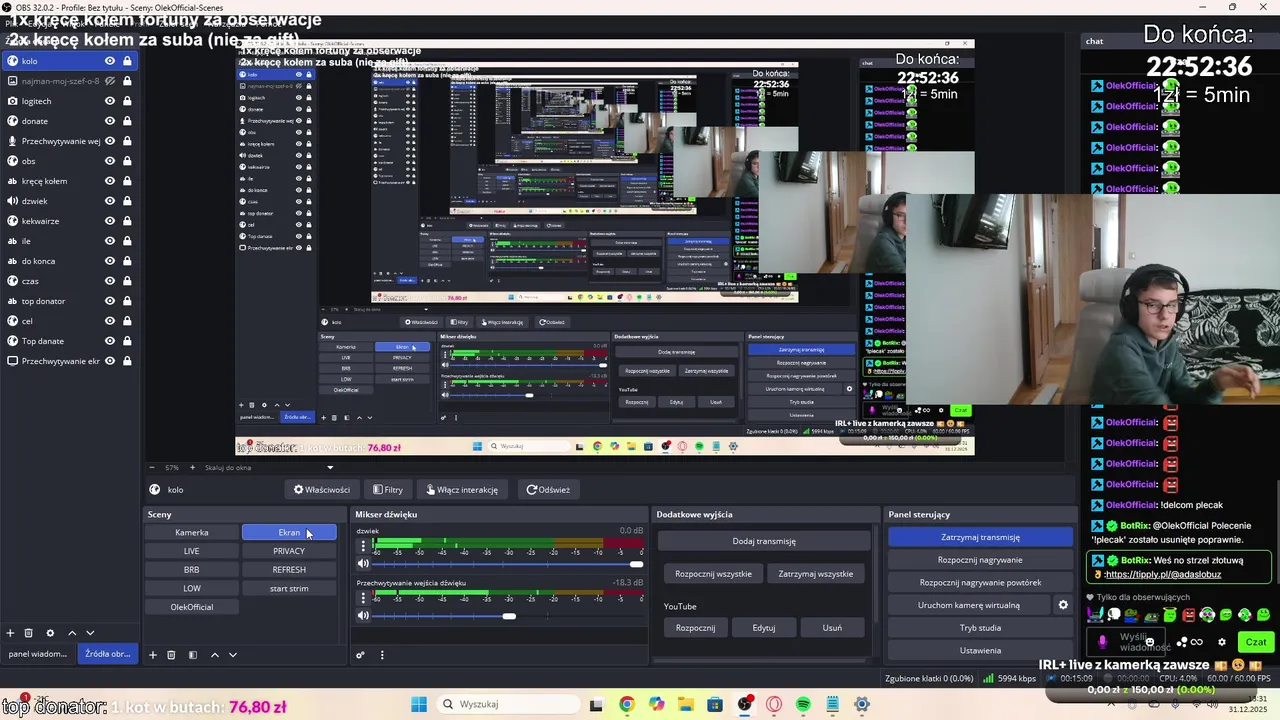
Task: Open the preview scaling dropdown
Action: tap(269, 467)
